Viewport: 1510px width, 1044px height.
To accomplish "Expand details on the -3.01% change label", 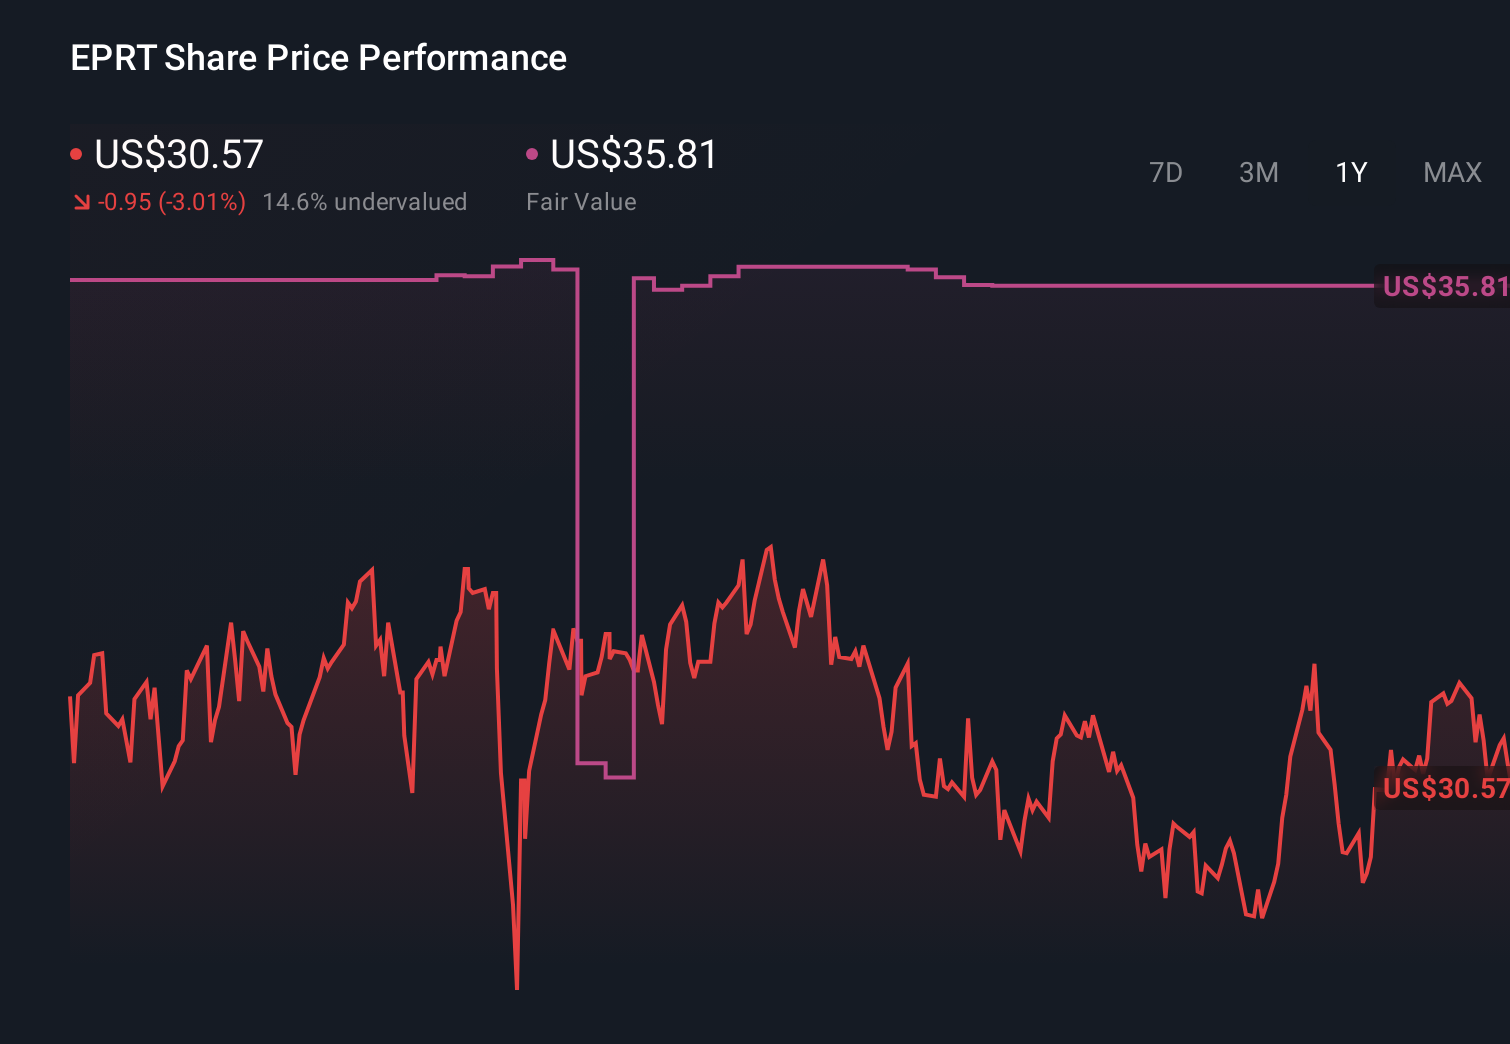I will pos(170,202).
